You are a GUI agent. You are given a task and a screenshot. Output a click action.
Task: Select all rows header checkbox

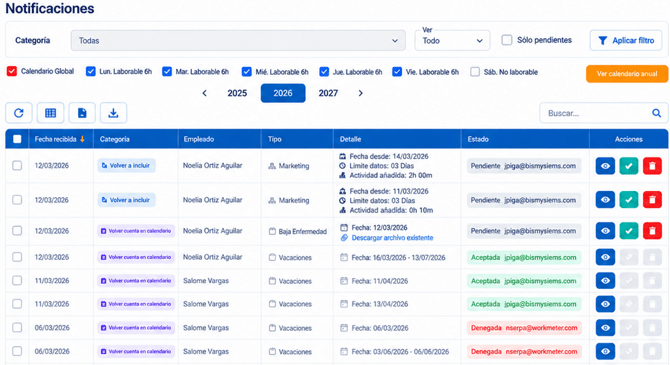tap(17, 139)
